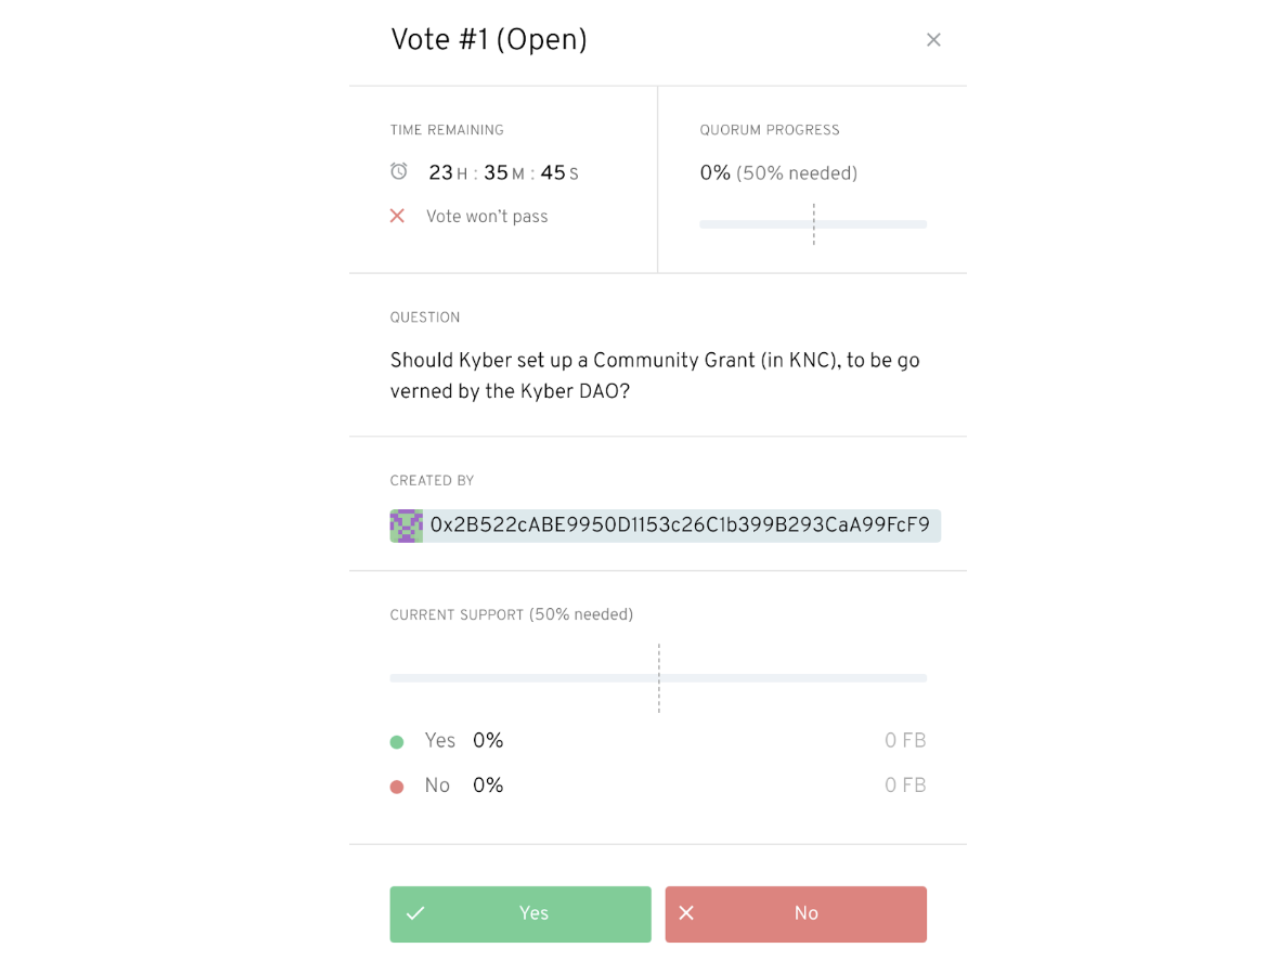Vote No with the red button
Viewport: 1274px width, 954px height.
pos(795,914)
